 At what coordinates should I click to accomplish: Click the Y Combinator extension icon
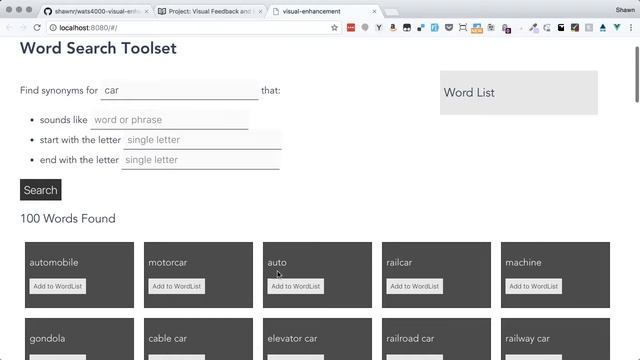379,28
